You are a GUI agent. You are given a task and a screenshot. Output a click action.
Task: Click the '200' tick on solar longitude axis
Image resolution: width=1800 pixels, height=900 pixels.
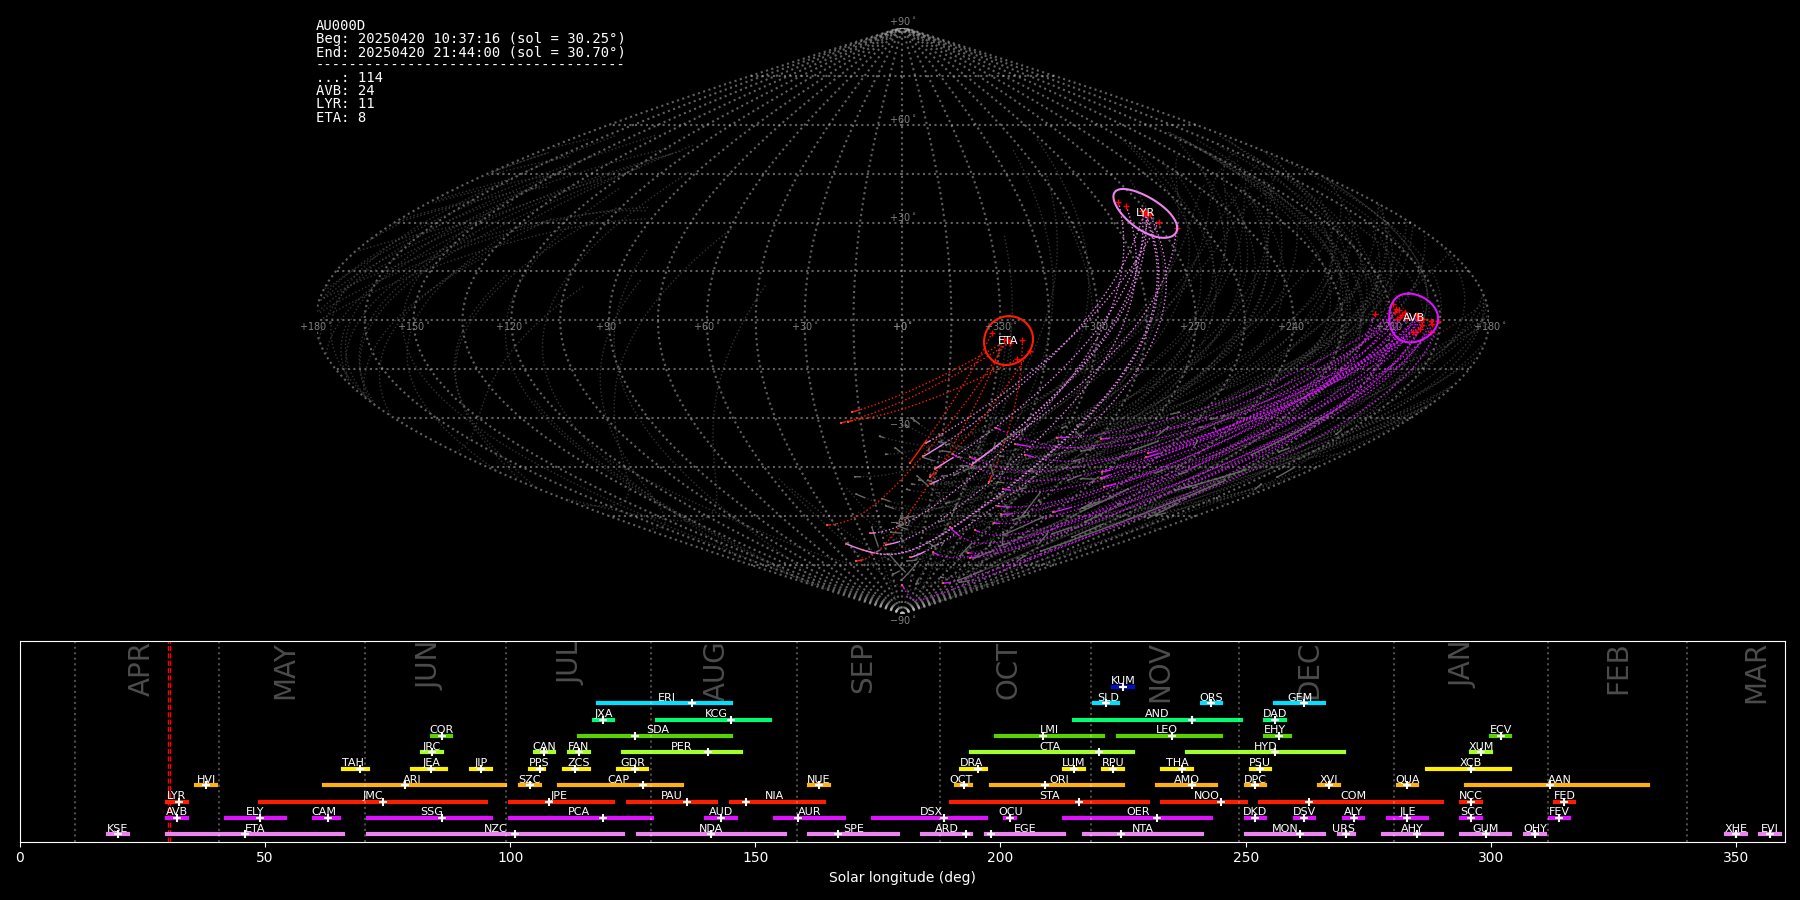pos(1000,857)
